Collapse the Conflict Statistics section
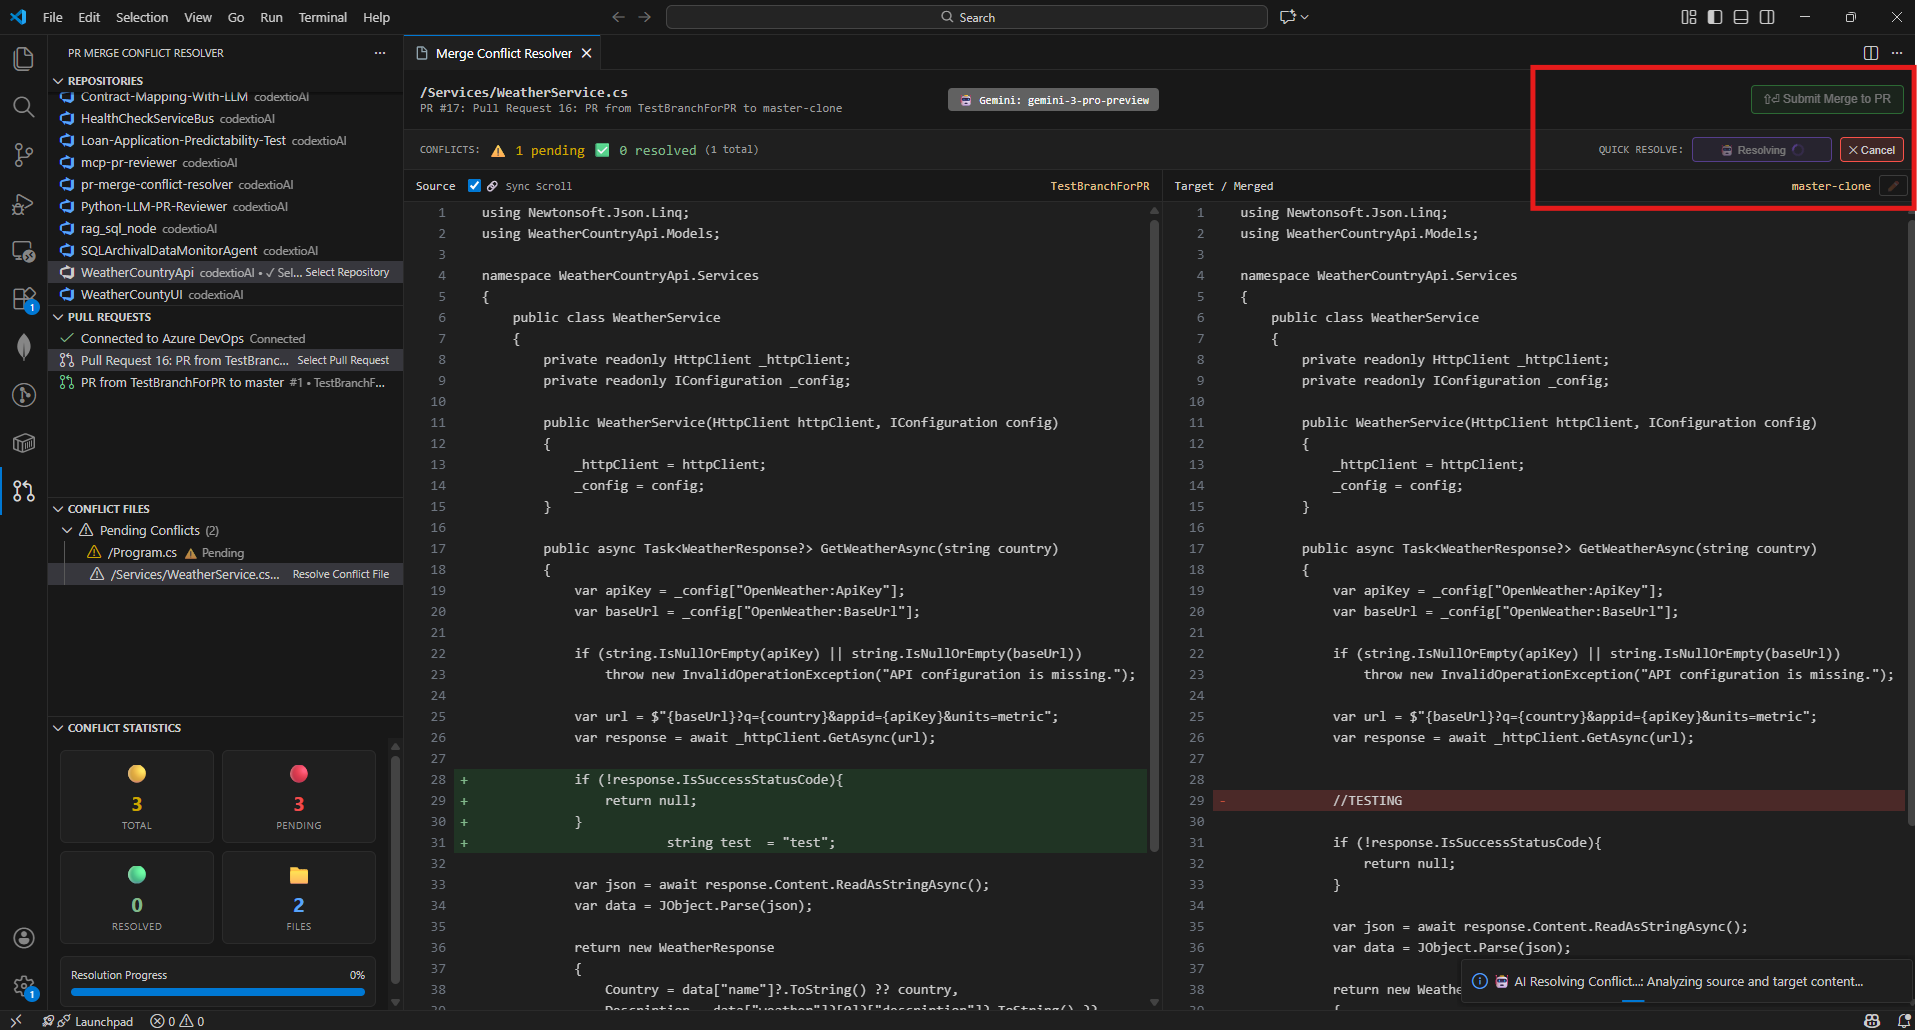The width and height of the screenshot is (1917, 1030). [58, 728]
